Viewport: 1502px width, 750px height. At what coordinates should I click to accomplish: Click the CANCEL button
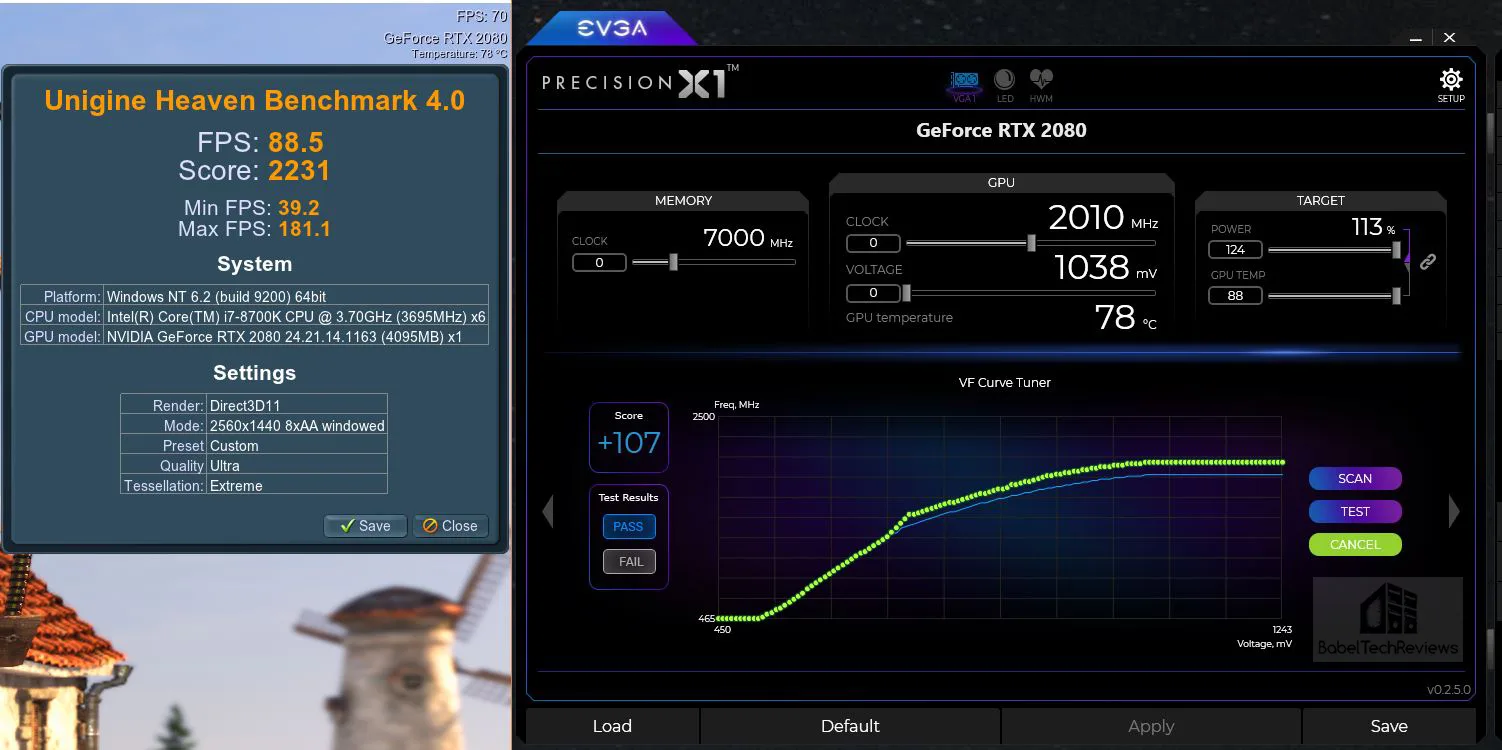pyautogui.click(x=1355, y=545)
